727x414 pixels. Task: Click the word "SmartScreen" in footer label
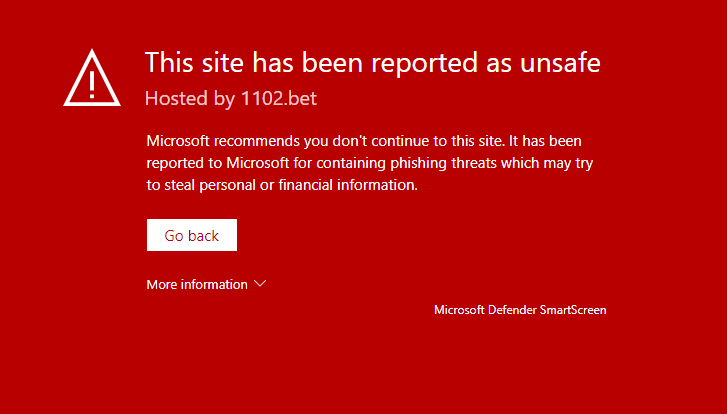[573, 310]
